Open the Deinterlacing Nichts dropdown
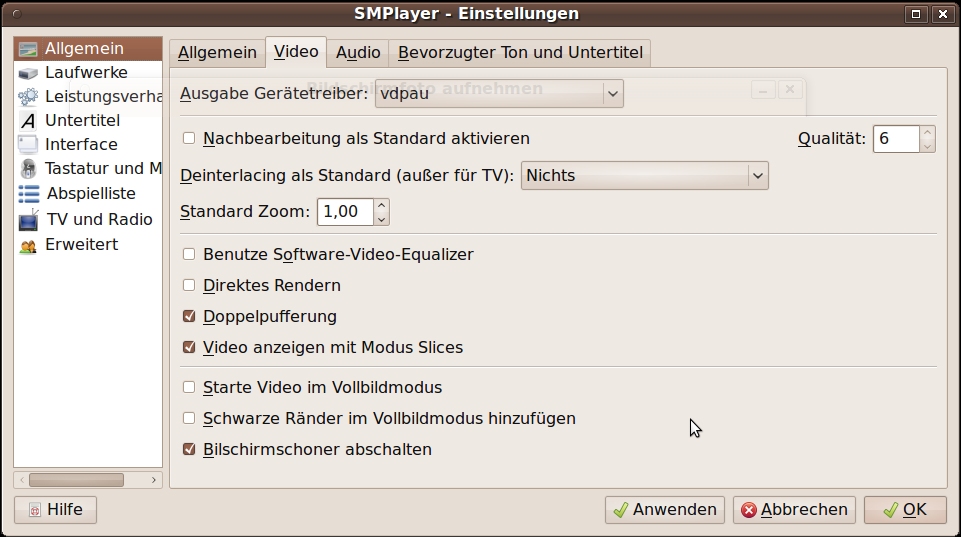 645,176
